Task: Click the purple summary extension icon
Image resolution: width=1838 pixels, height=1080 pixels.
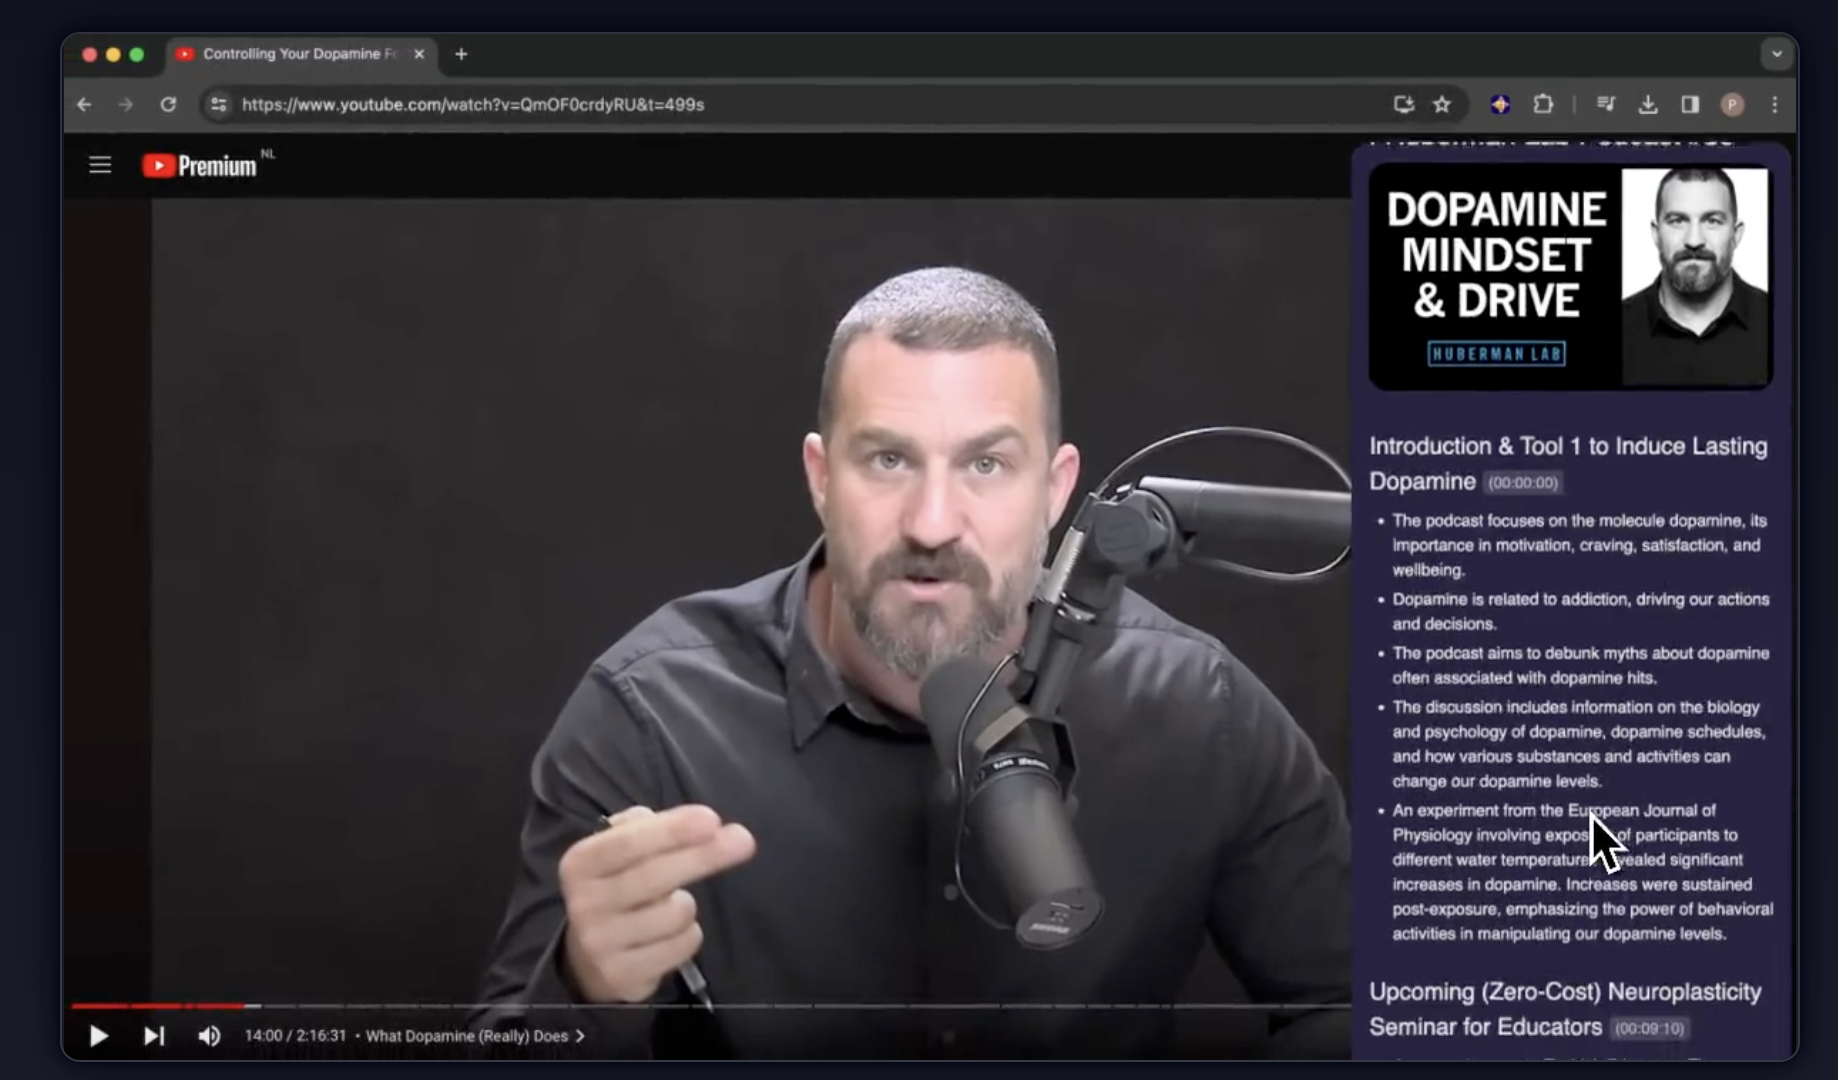Action: tap(1499, 104)
